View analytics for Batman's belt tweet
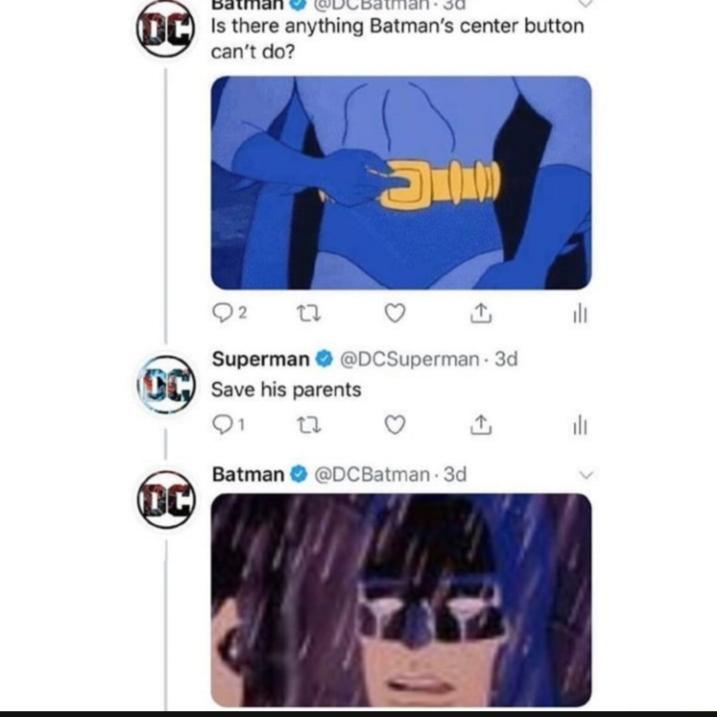Screen dimensions: 717x717 (x=580, y=314)
